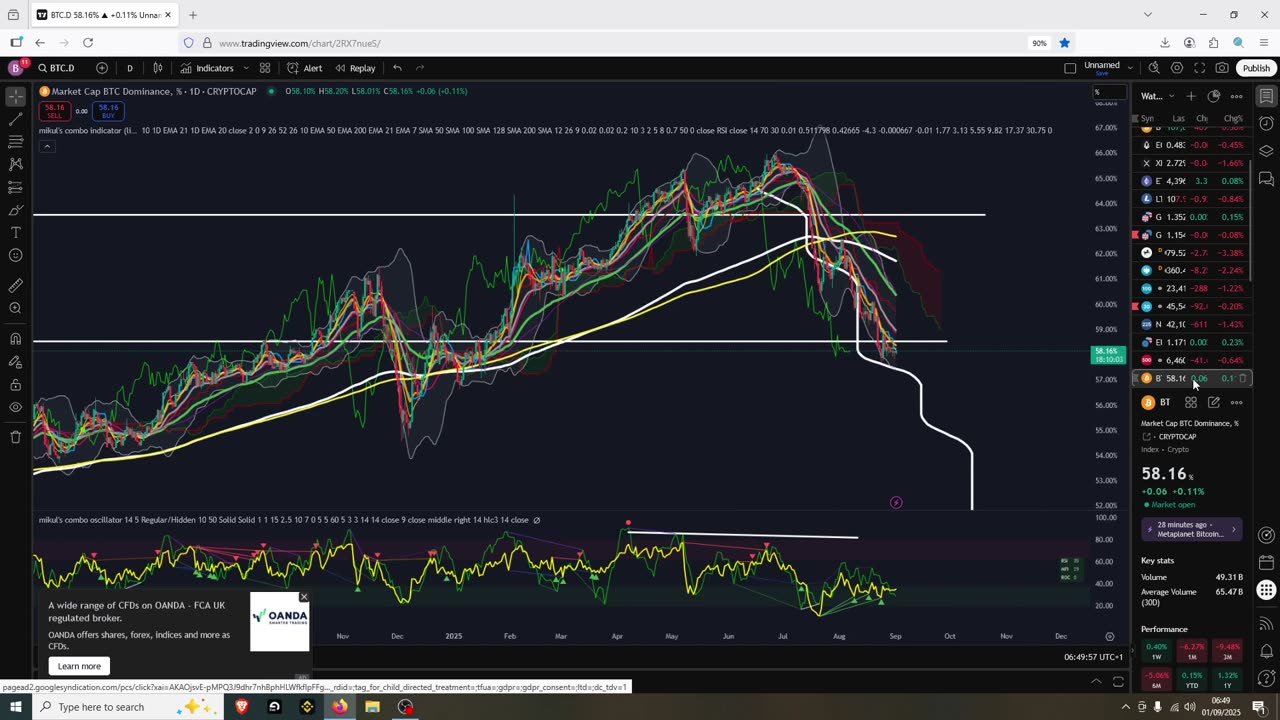Open File Explorer from the taskbar

372,707
